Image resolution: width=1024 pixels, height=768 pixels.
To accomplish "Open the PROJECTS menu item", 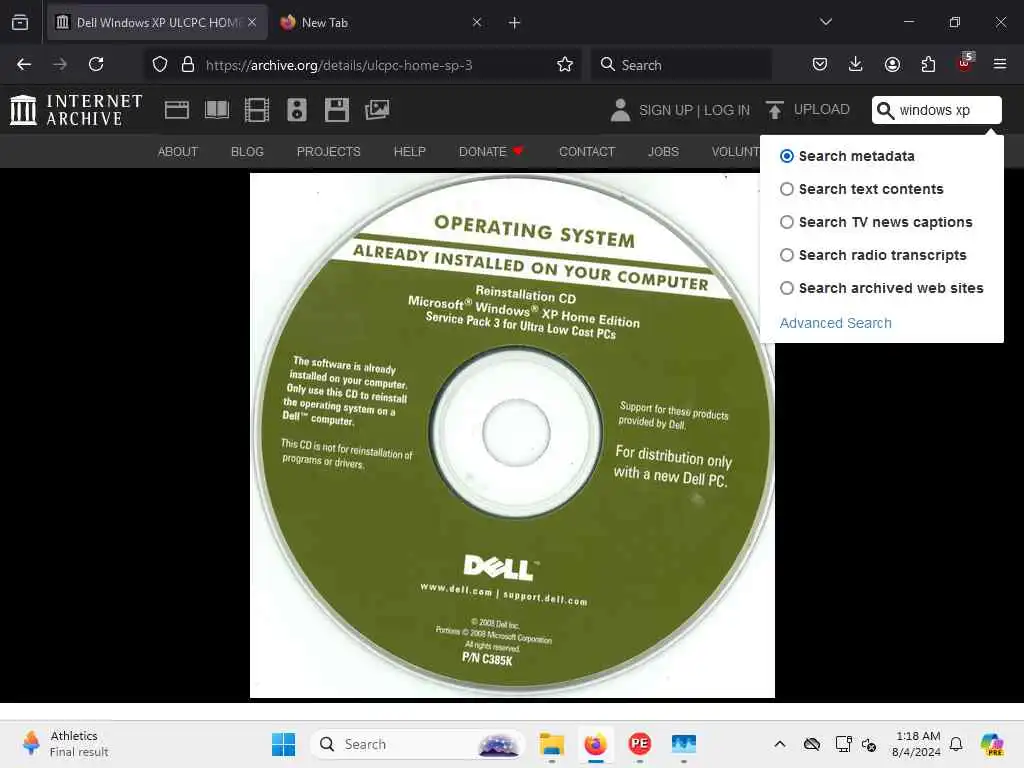I will pyautogui.click(x=328, y=152).
